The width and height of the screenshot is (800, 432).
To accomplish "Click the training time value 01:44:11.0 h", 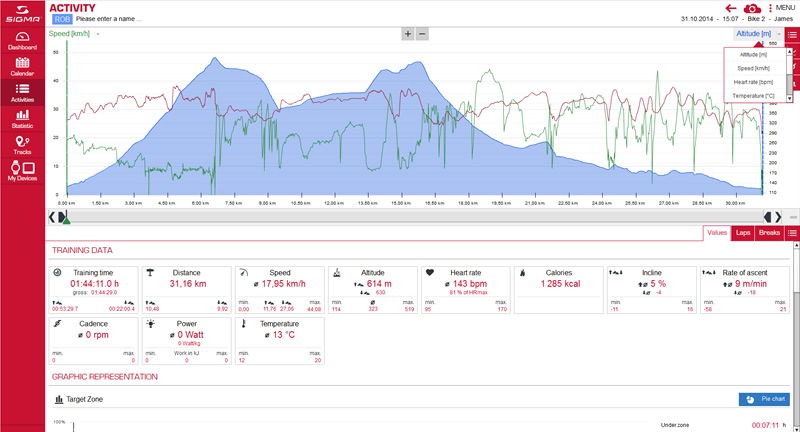I will tap(94, 284).
